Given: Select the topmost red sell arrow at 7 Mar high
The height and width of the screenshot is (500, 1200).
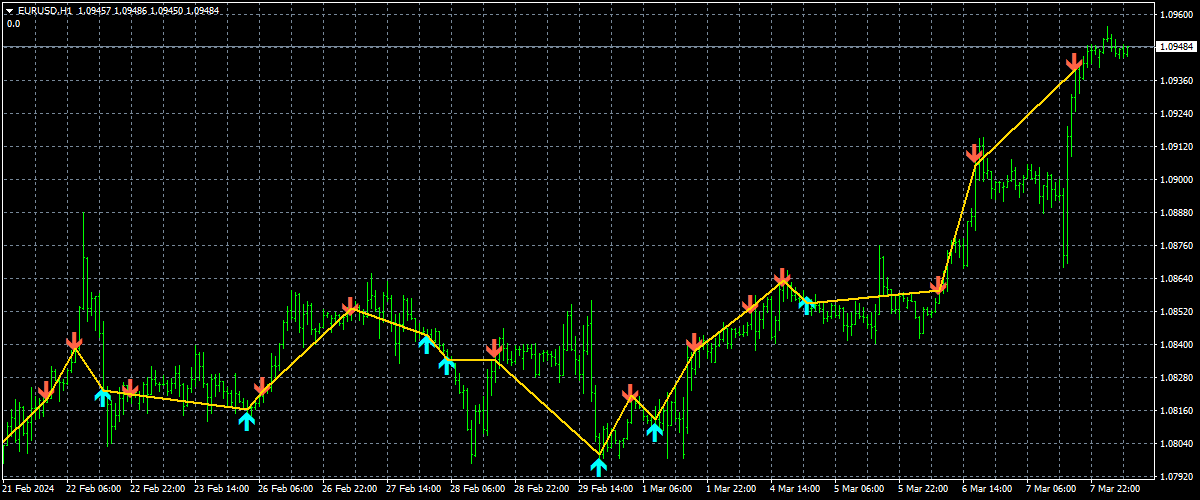Looking at the screenshot, I should 1075,62.
